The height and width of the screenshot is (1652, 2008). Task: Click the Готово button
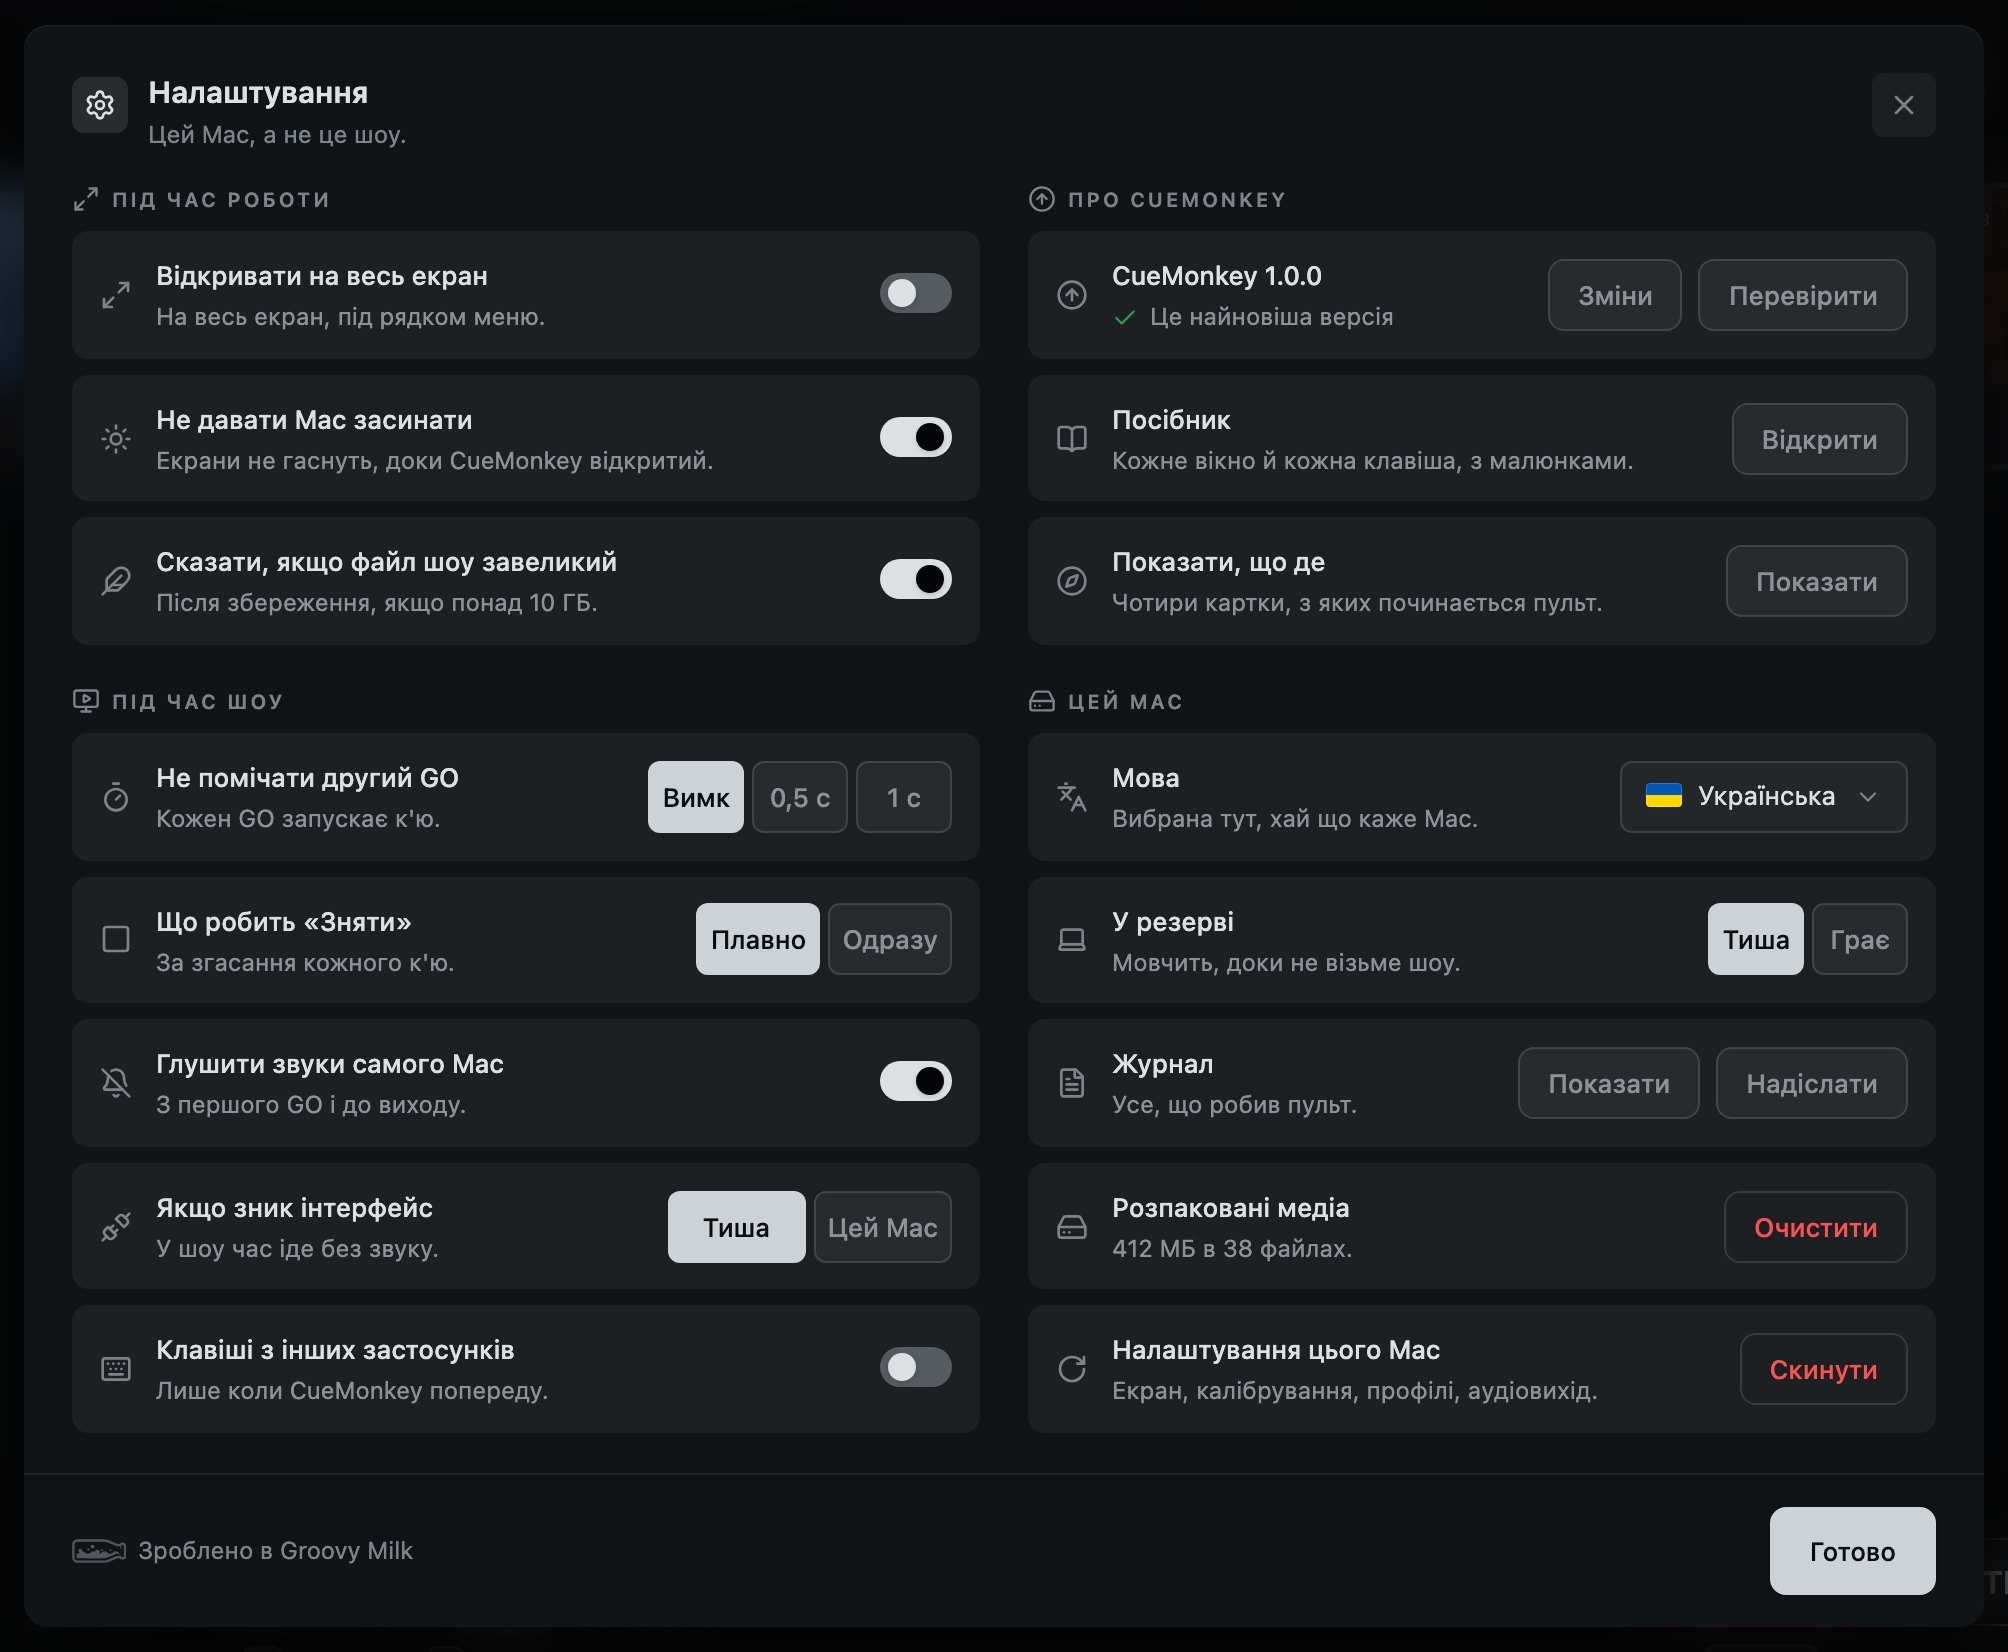1852,1551
